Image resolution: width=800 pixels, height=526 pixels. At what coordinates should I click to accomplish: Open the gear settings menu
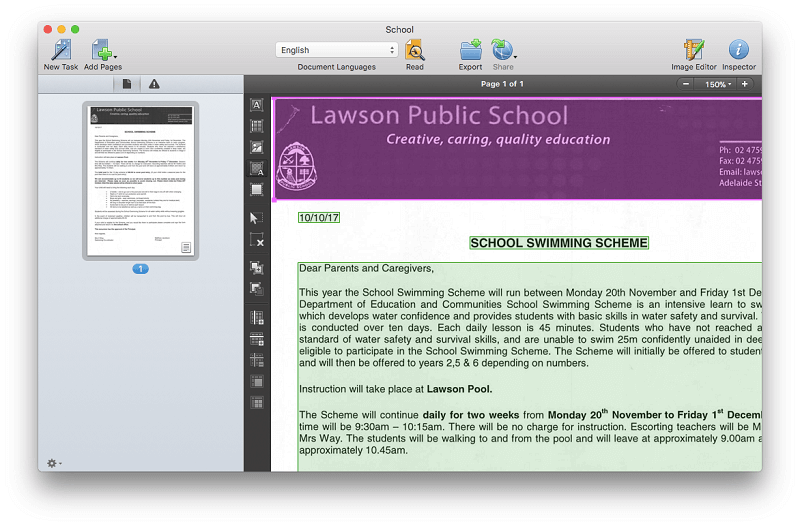coord(54,463)
